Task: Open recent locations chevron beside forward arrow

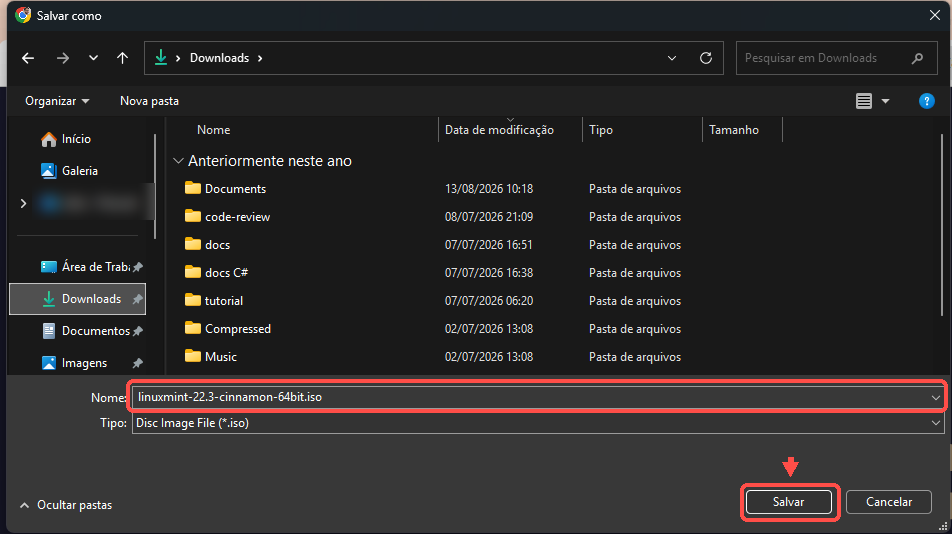Action: 93,58
